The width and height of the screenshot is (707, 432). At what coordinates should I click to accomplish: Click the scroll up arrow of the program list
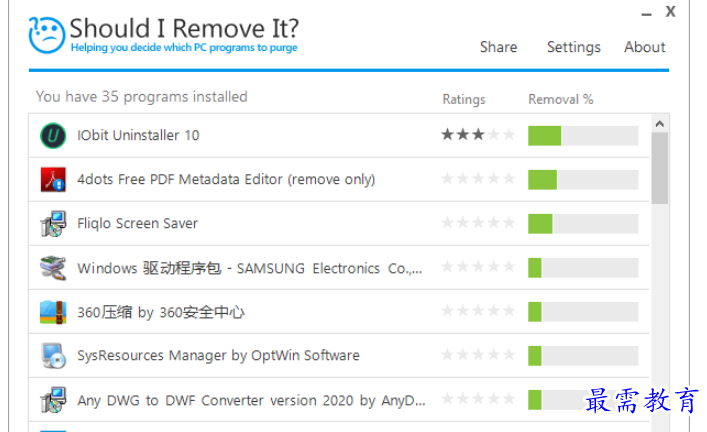[660, 124]
